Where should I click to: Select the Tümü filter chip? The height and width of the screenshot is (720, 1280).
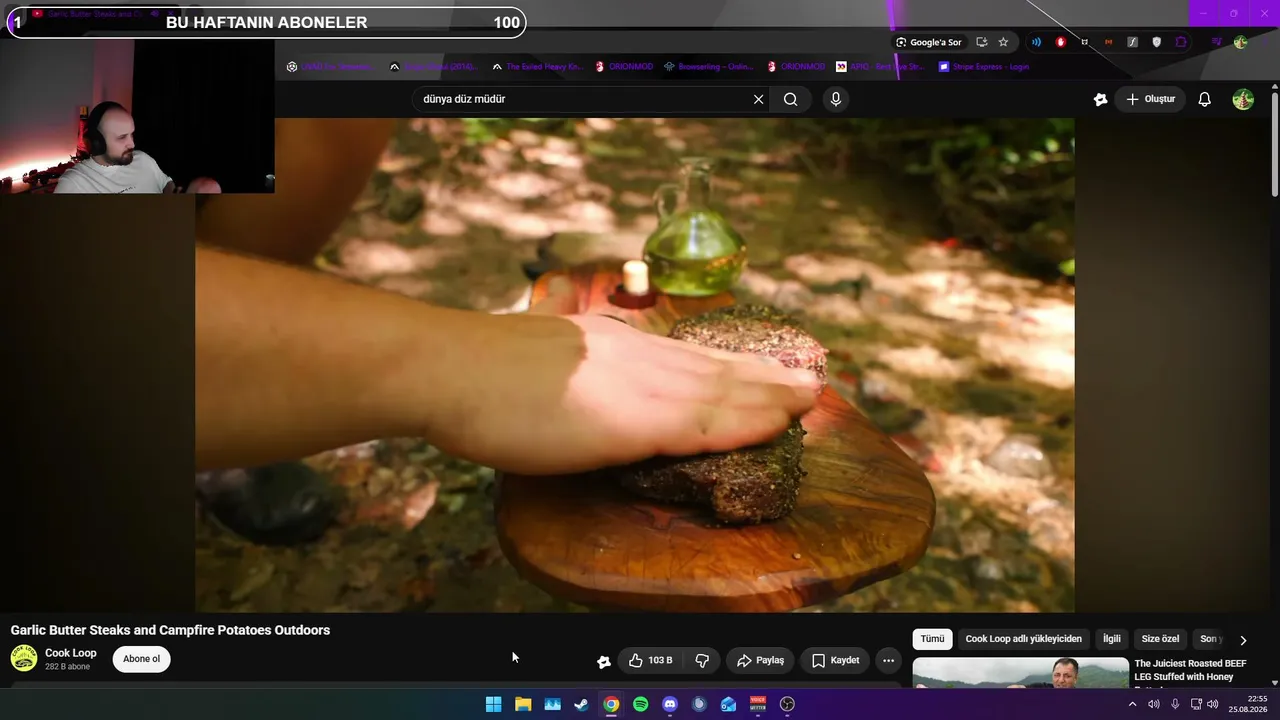click(932, 639)
